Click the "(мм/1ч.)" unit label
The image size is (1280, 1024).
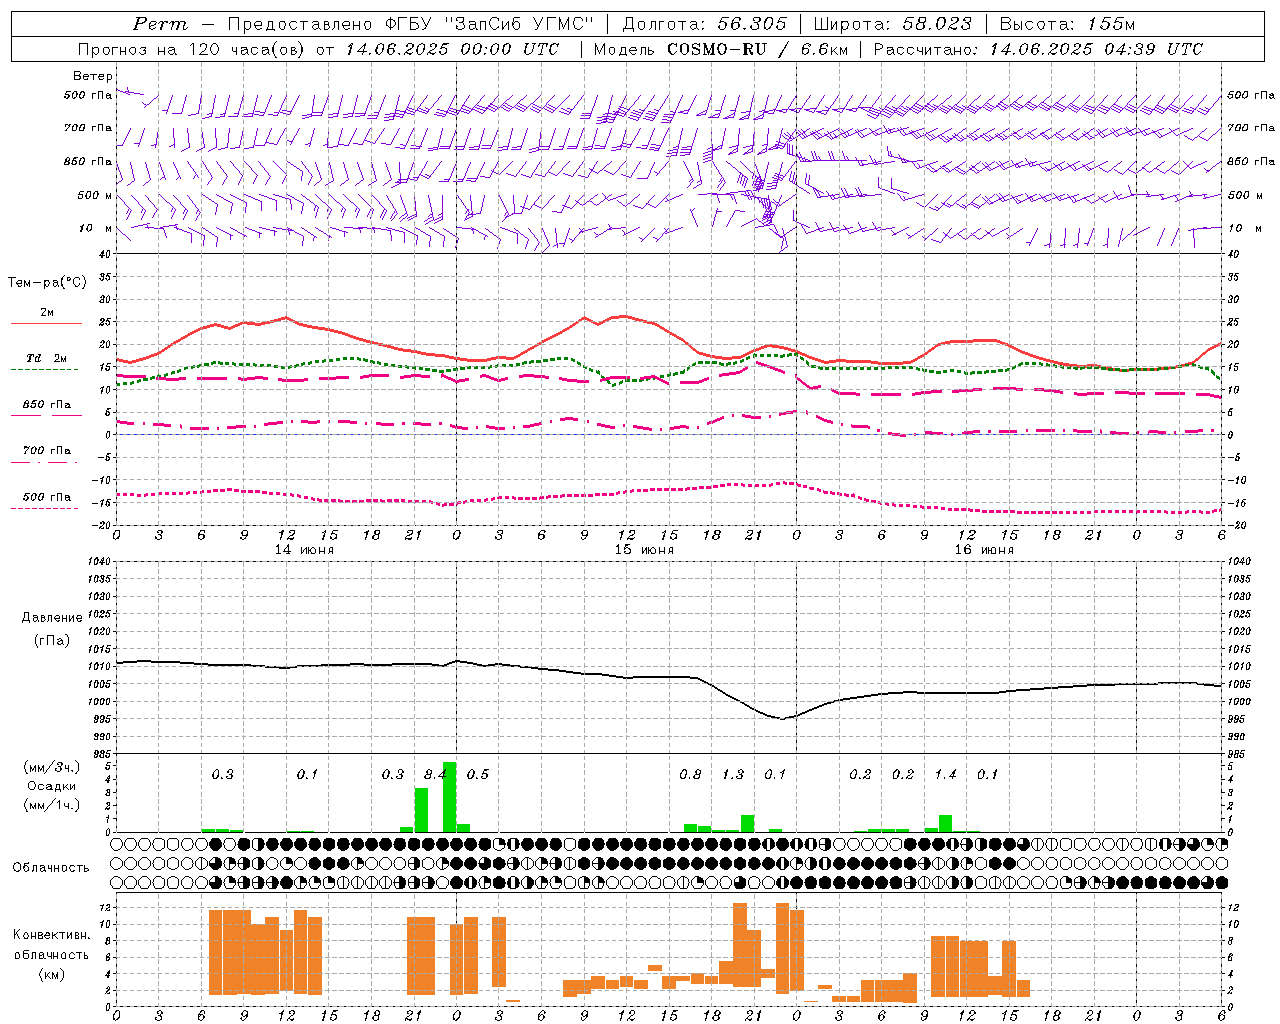[x=51, y=805]
